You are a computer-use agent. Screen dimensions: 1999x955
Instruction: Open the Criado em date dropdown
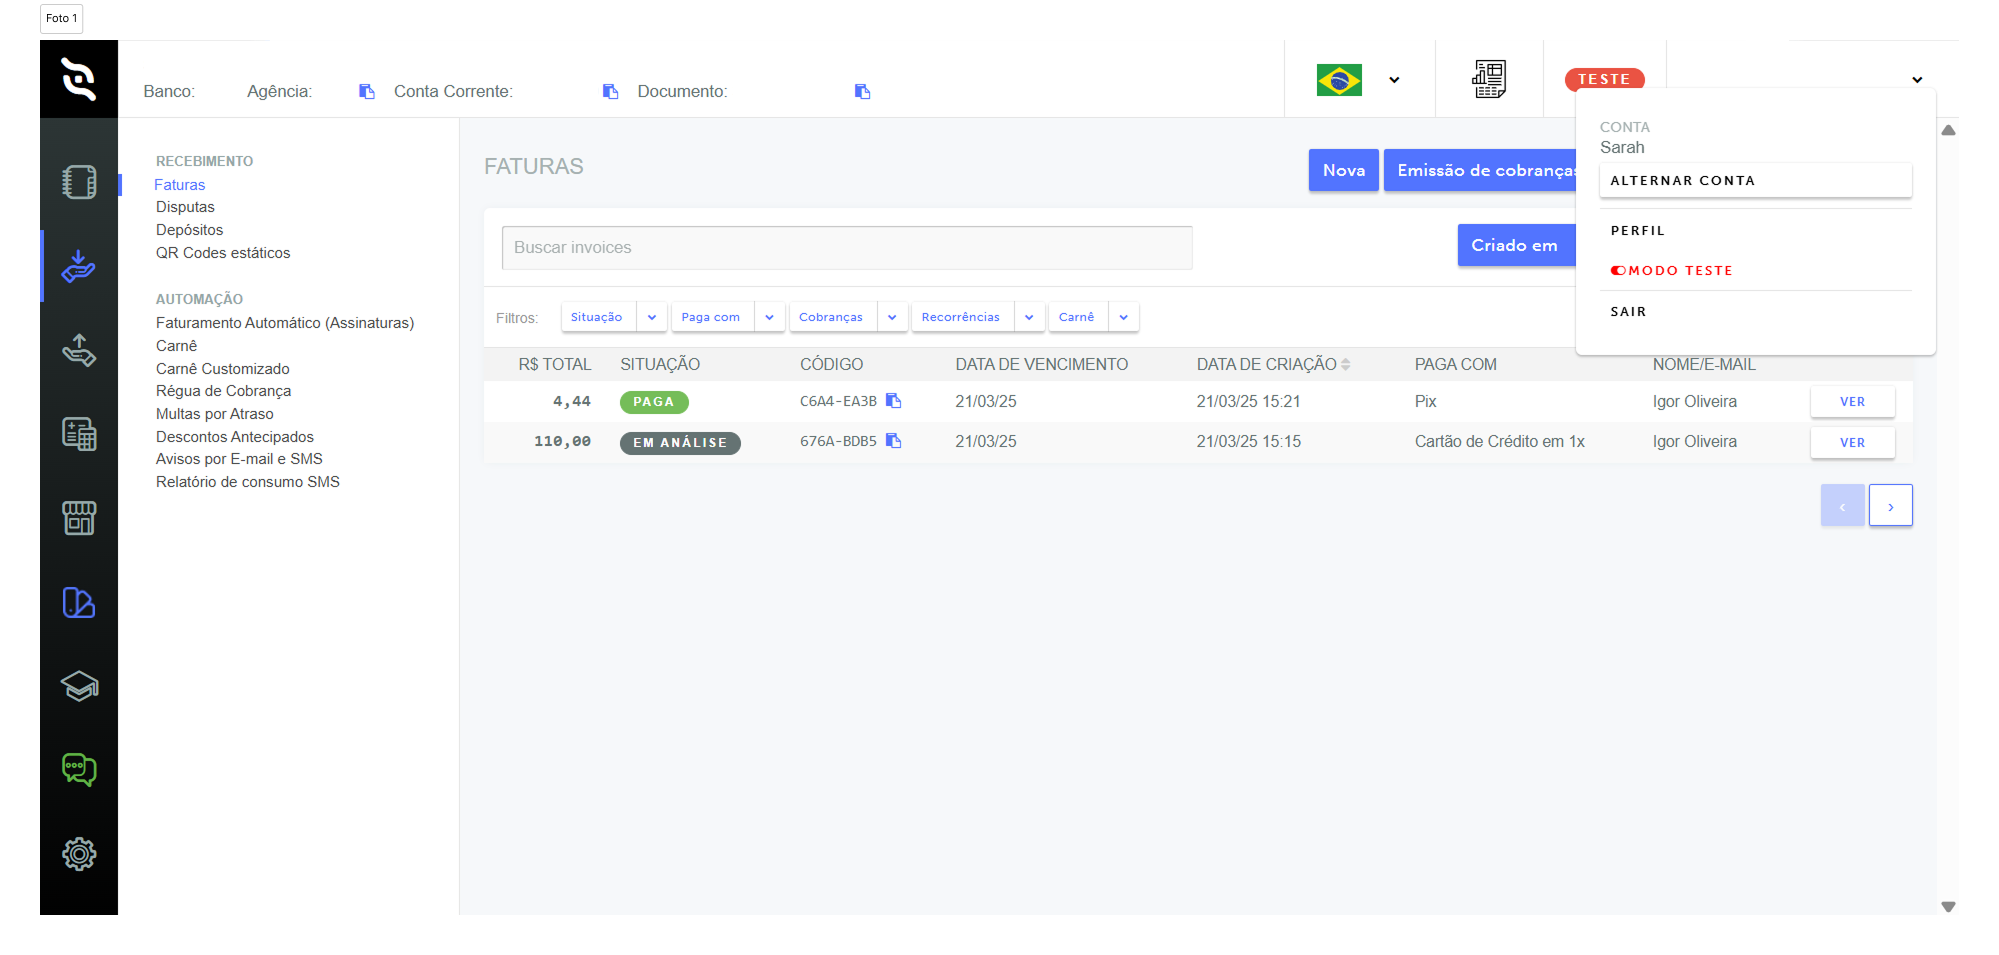[1516, 245]
